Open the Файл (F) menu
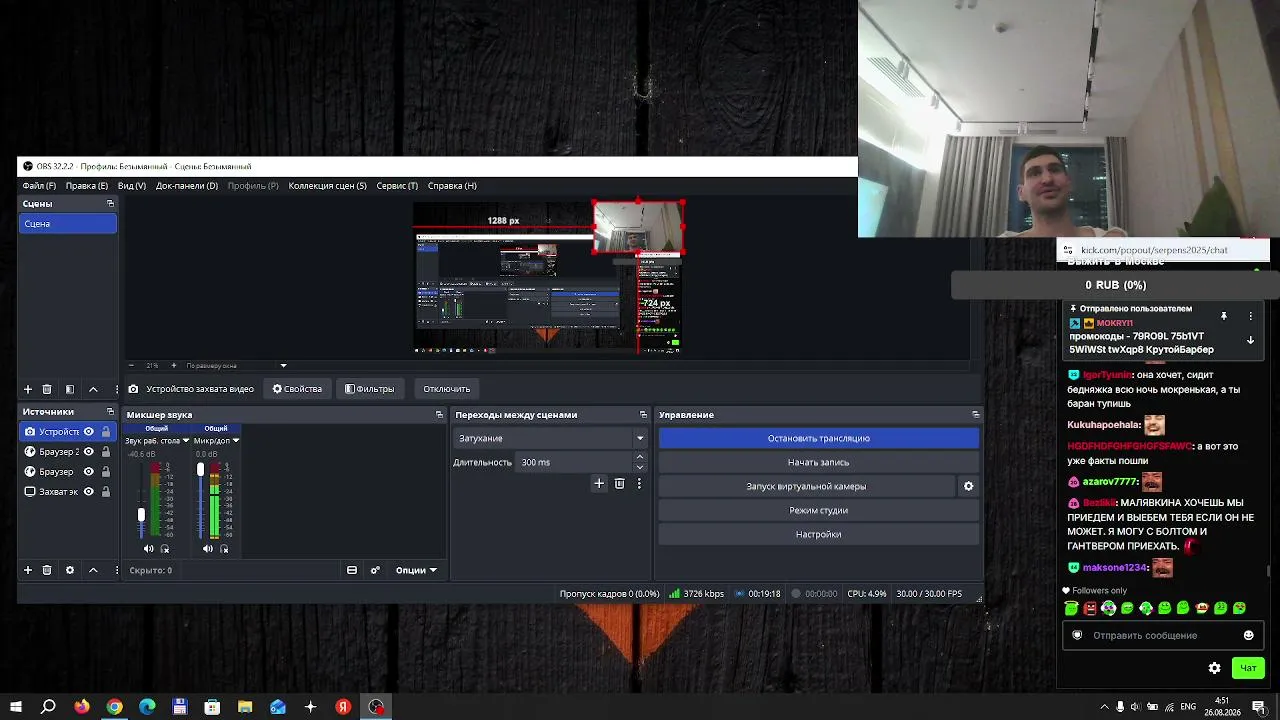This screenshot has height=720, width=1280. pyautogui.click(x=39, y=185)
